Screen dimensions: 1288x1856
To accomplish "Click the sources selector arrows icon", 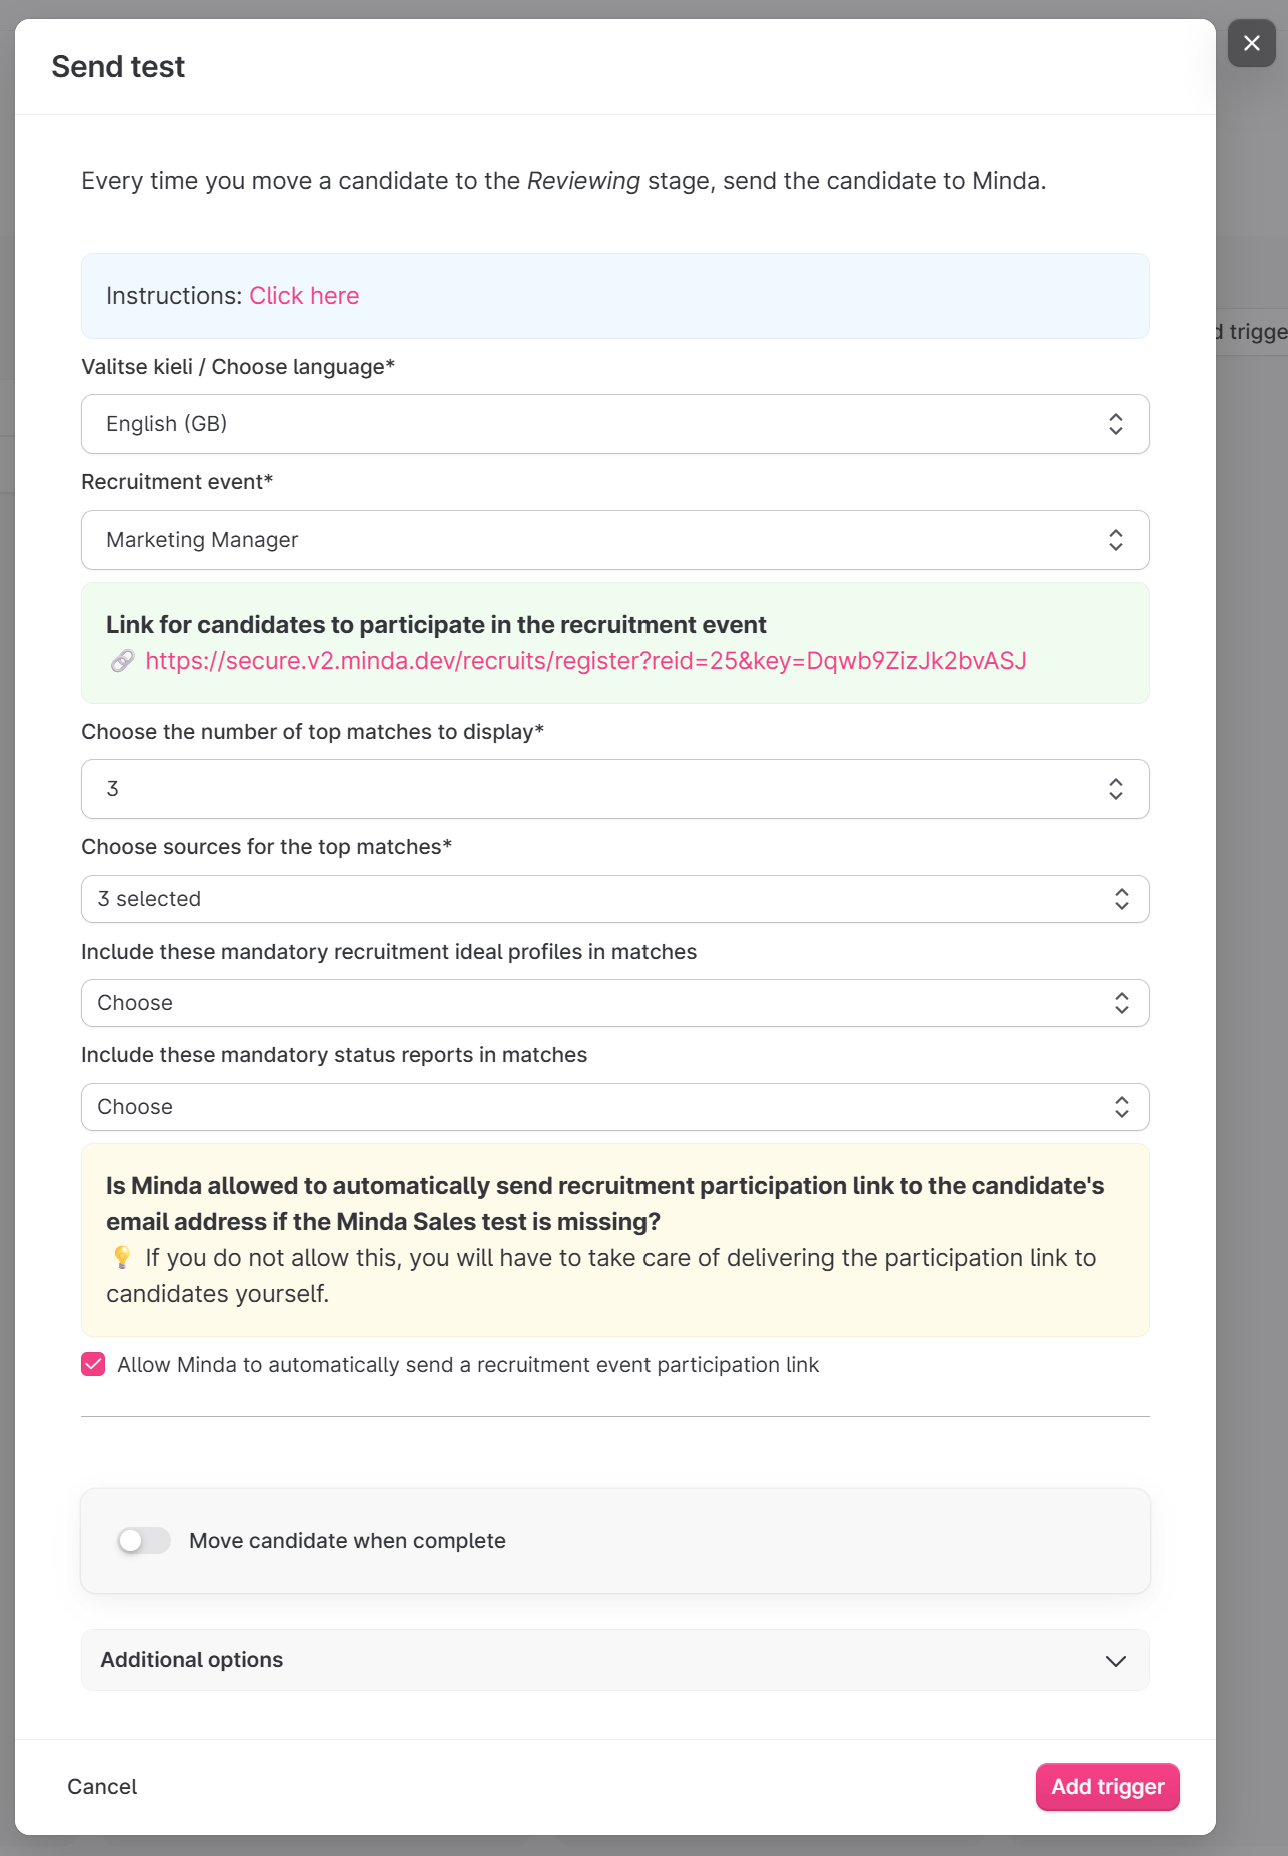I will pos(1121,899).
